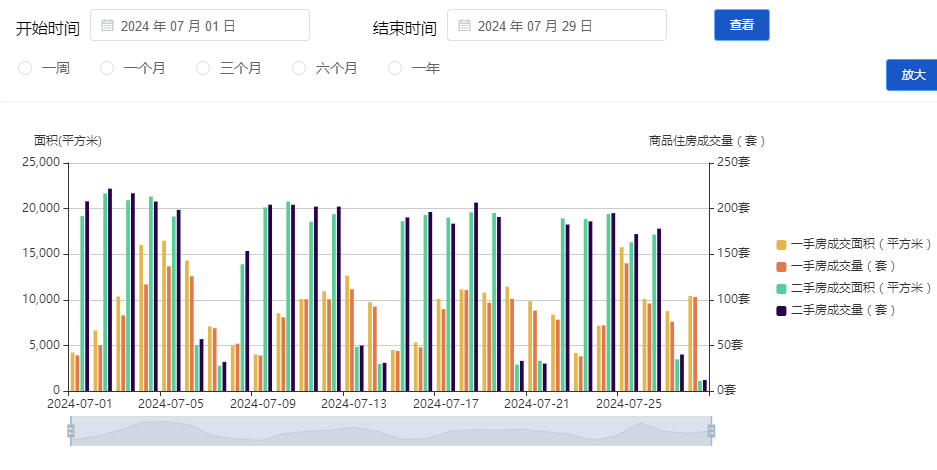Click the 2024-07-01 x-axis label
This screenshot has height=470, width=937.
point(79,404)
